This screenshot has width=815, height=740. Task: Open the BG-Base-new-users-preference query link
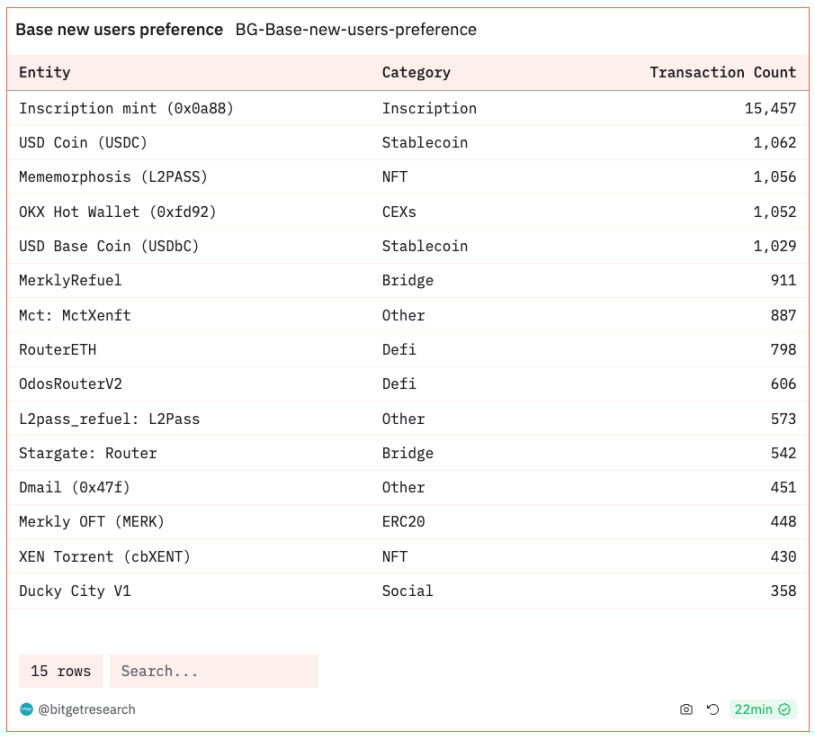pyautogui.click(x=356, y=30)
